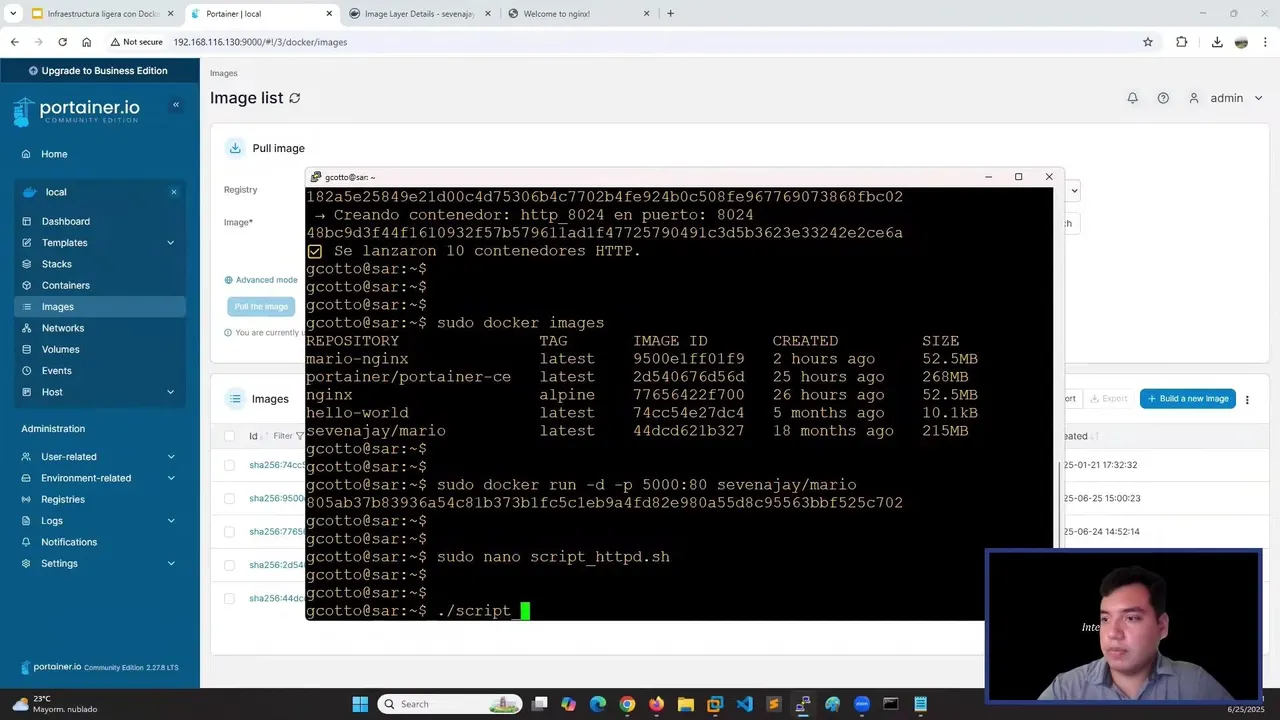Tick checkbox for sha256:2d54 image row

[x=229, y=565]
